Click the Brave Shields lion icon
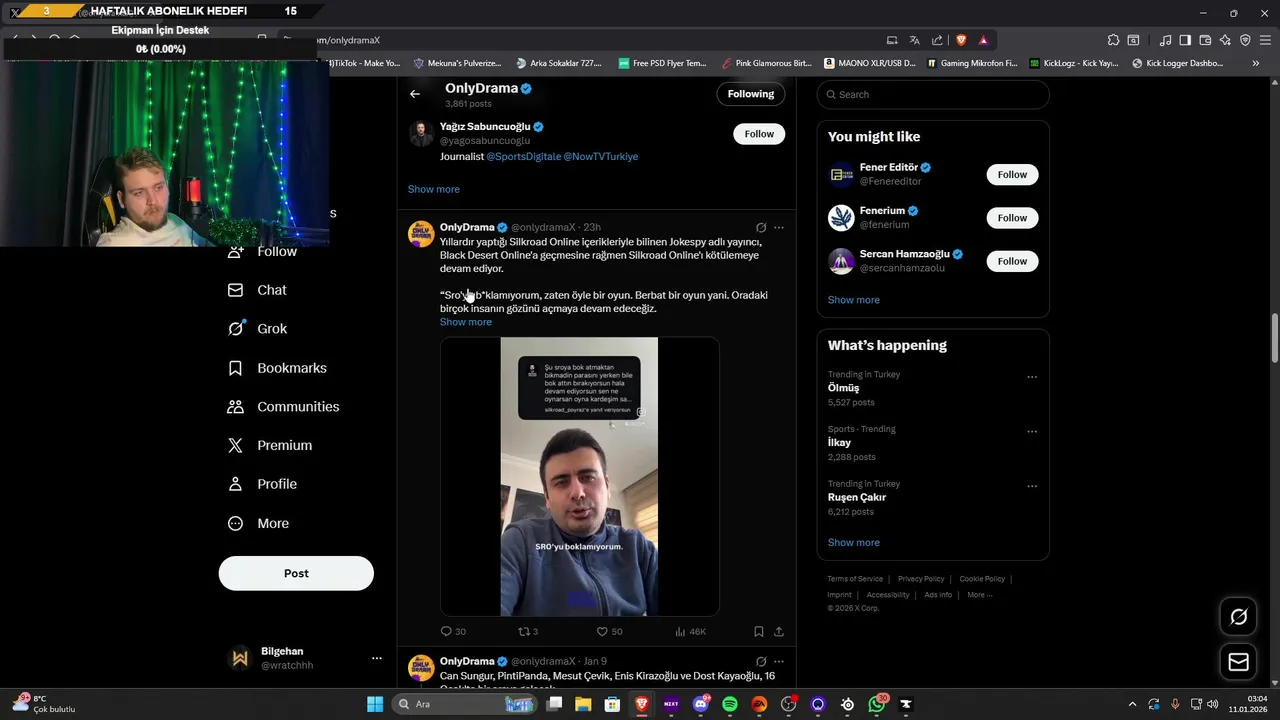The width and height of the screenshot is (1280, 720). click(961, 40)
